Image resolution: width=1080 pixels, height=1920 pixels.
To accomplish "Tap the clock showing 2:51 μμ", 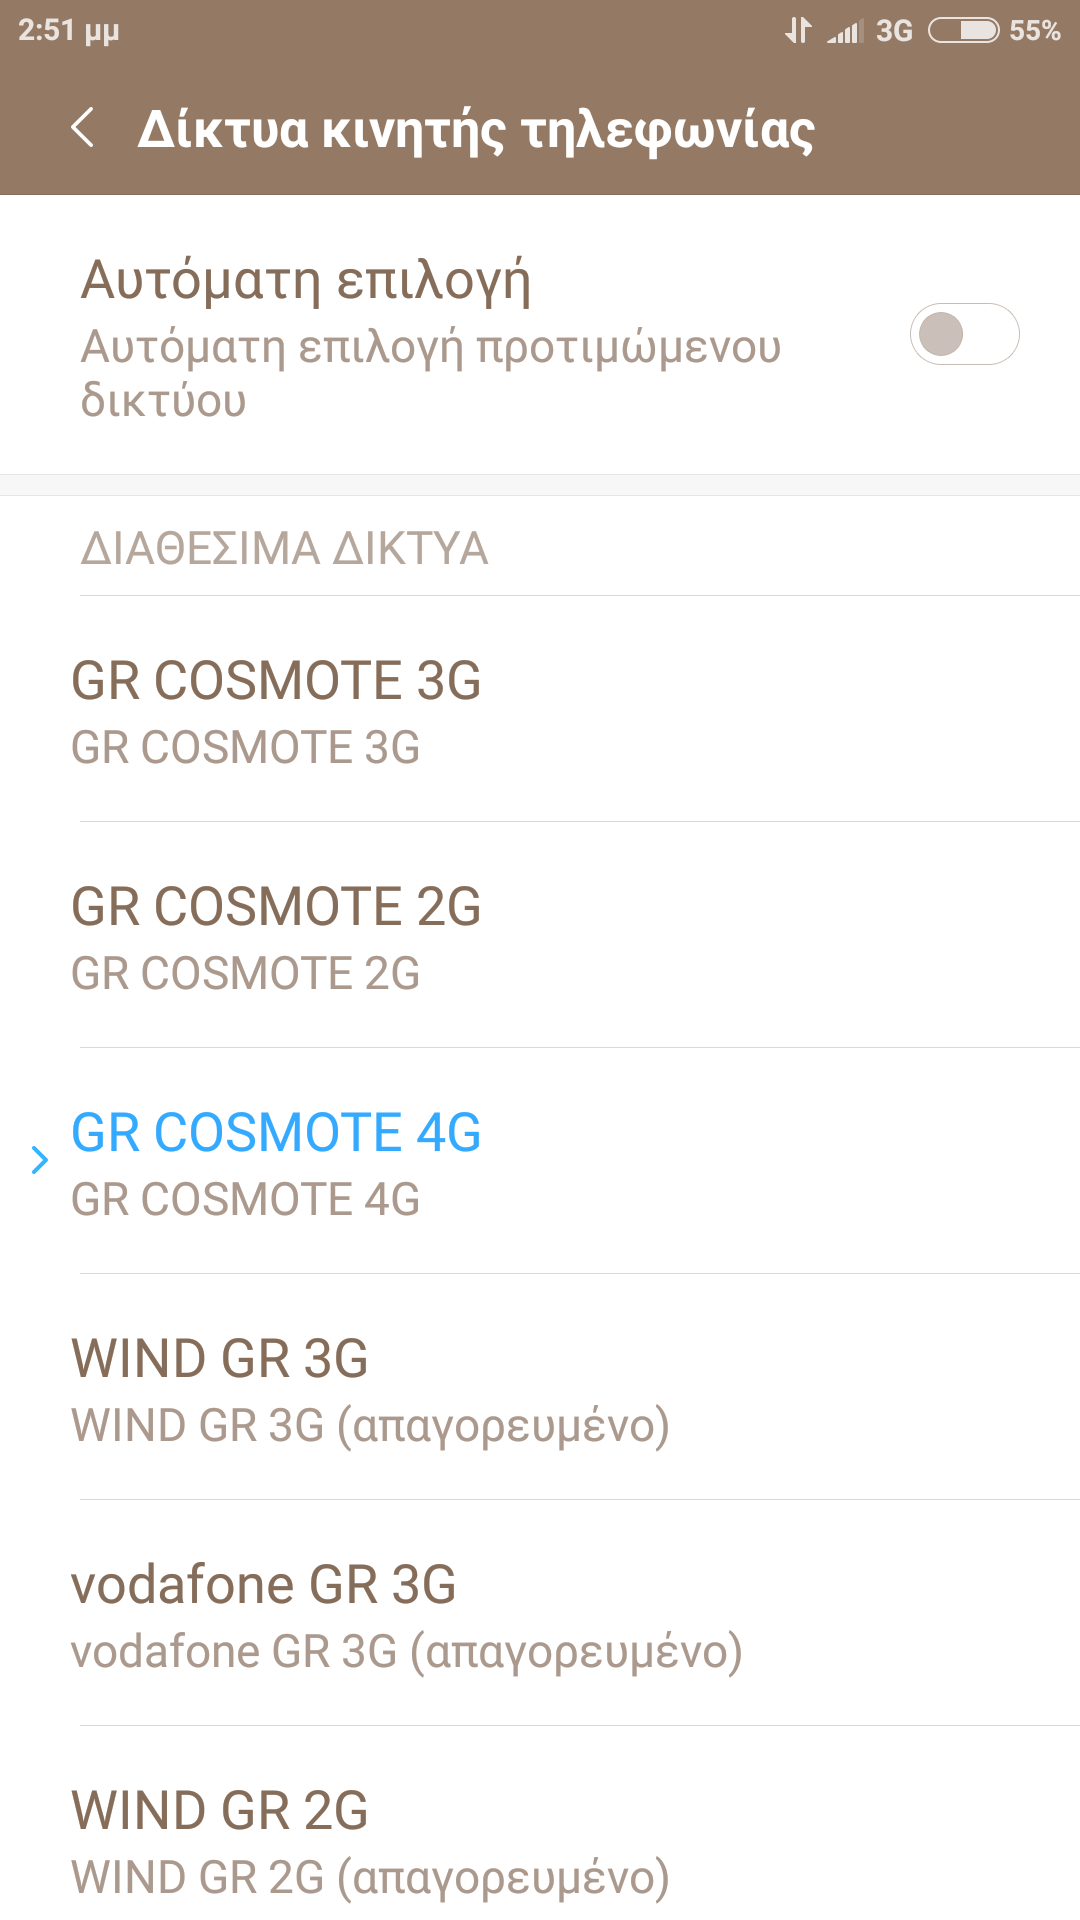I will coord(68,31).
